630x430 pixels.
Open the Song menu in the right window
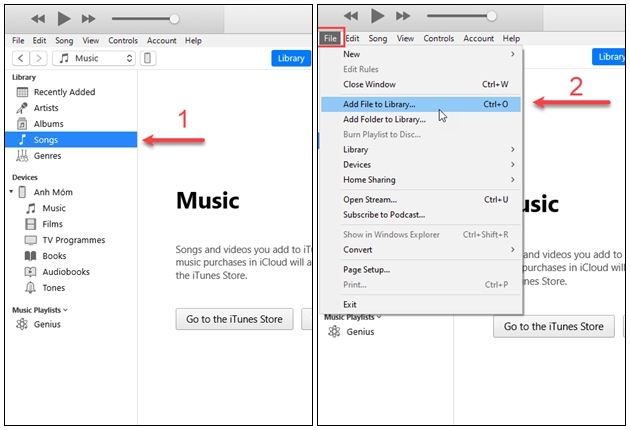[378, 38]
